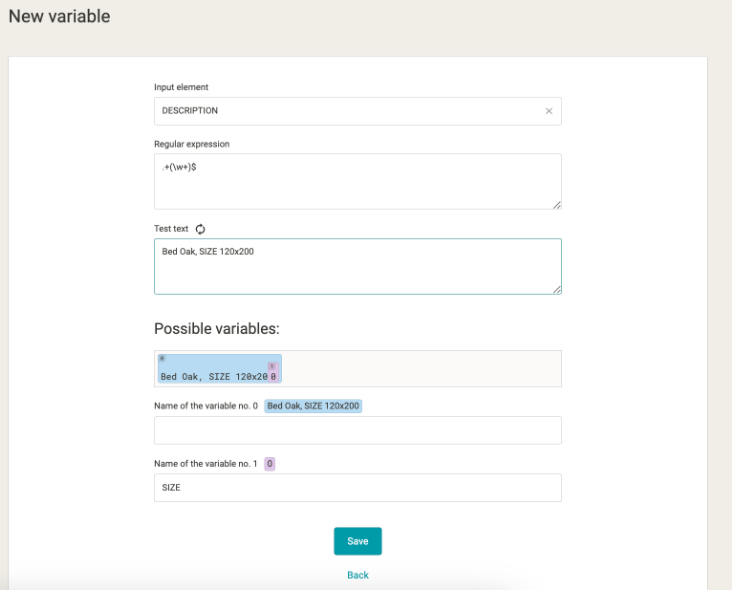Click the 'Regular expression' field label

tap(191, 144)
